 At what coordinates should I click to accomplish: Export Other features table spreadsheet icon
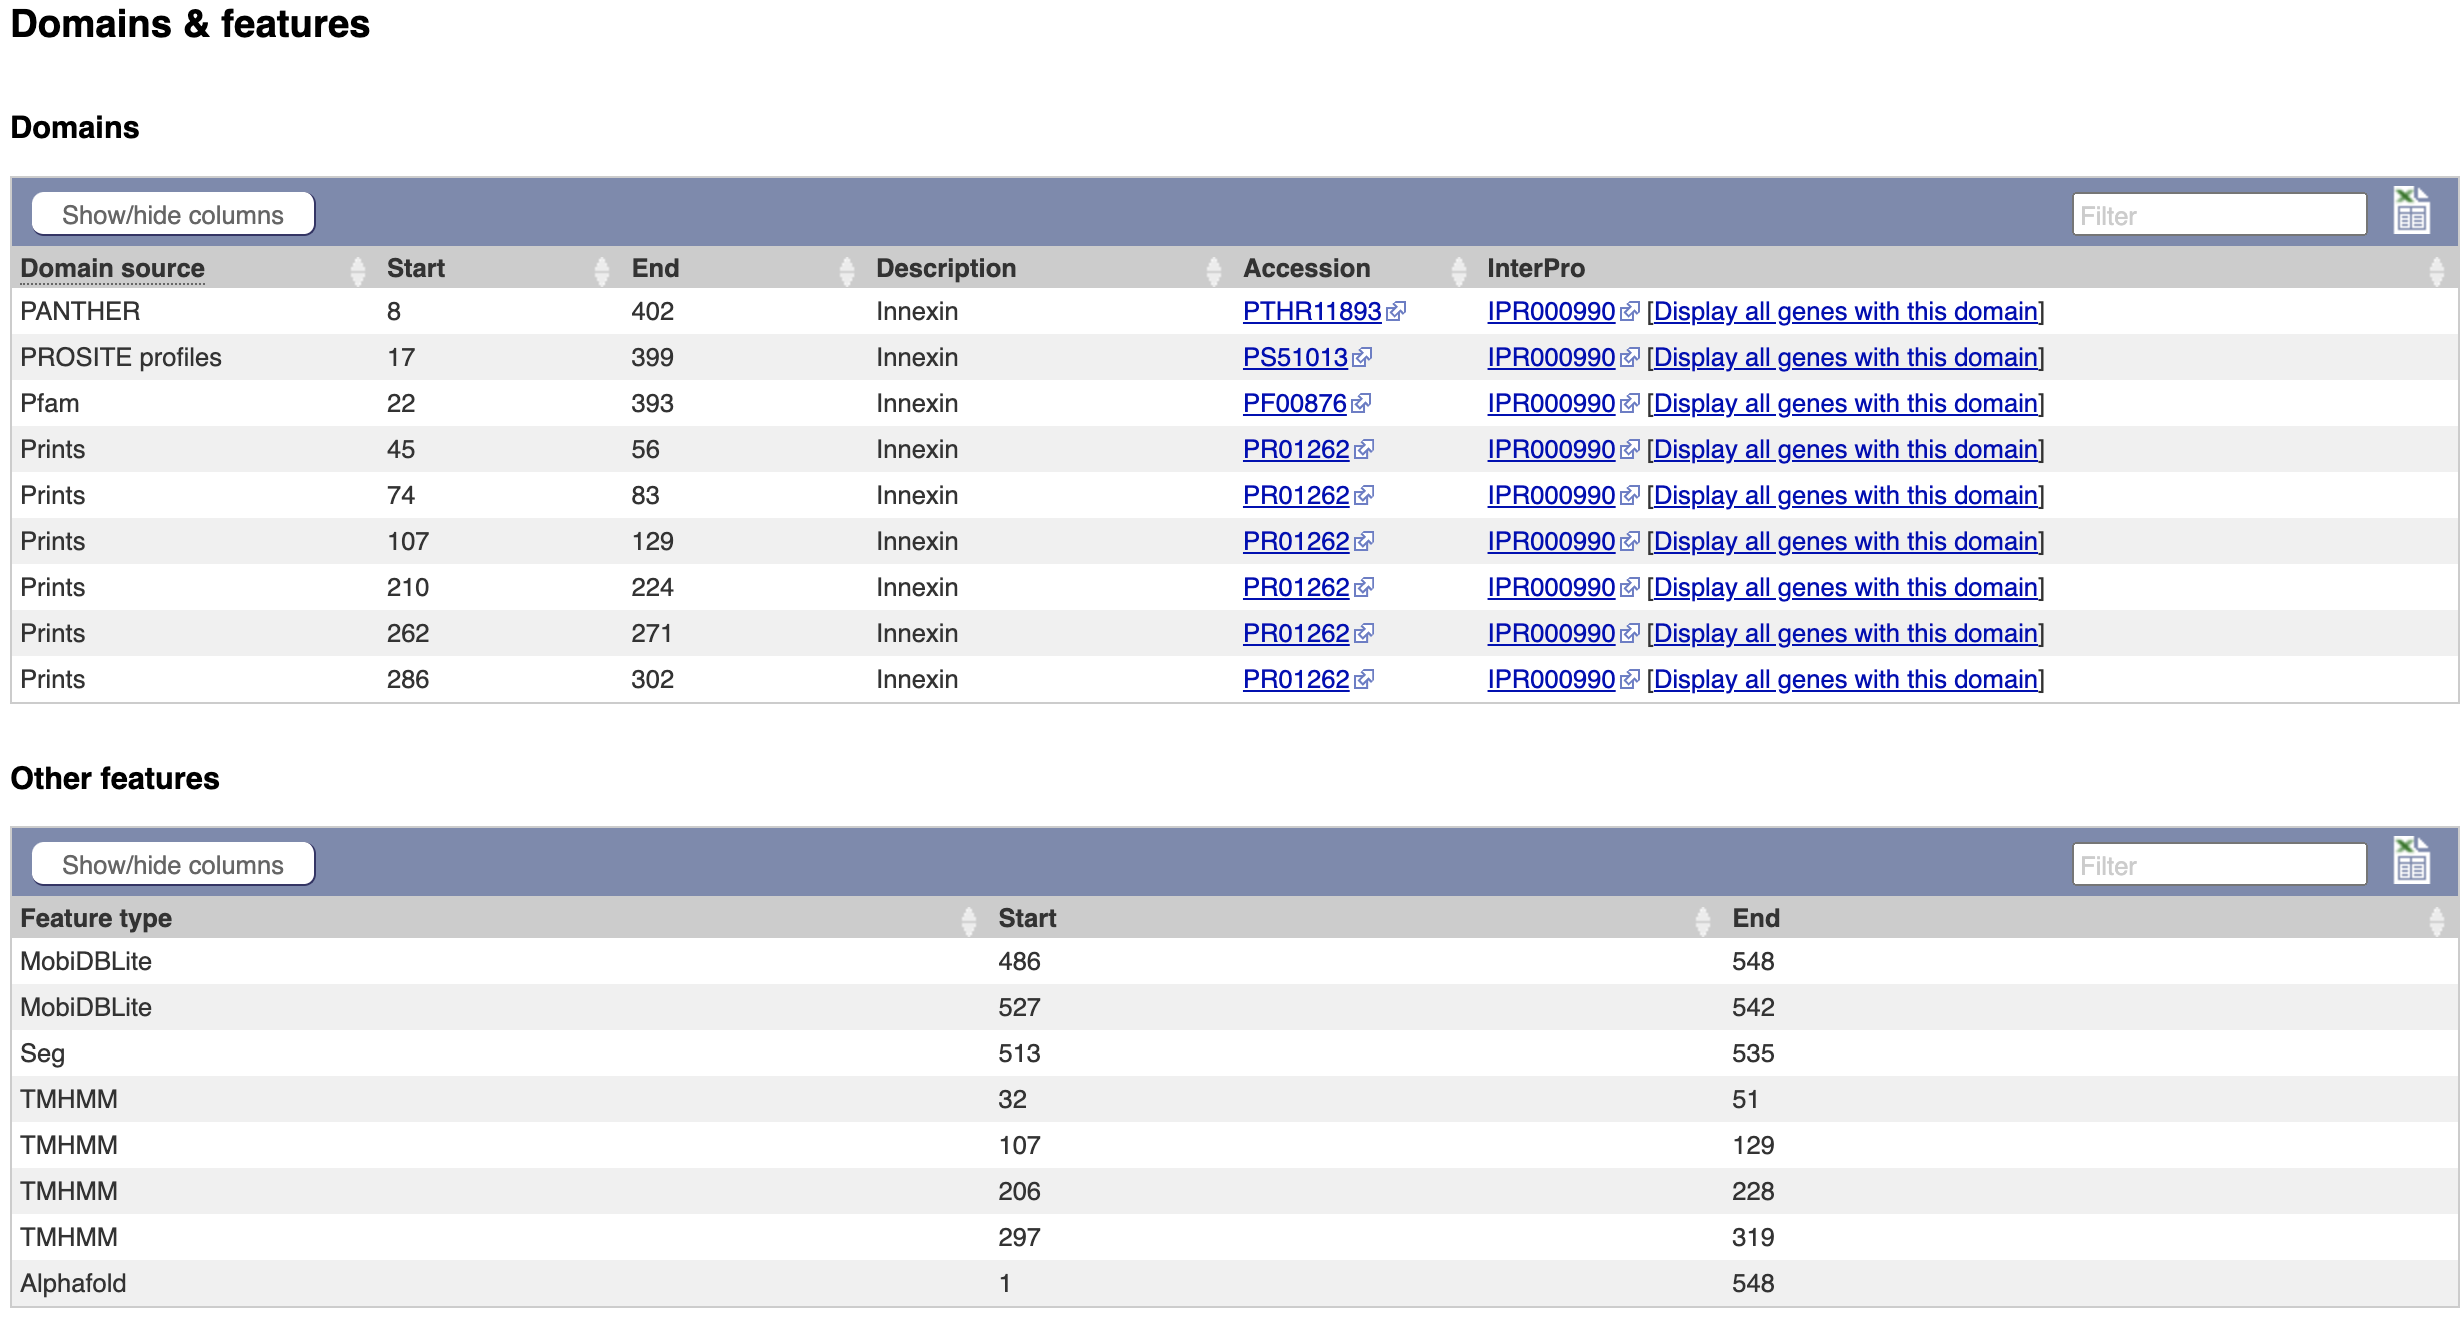(2411, 861)
